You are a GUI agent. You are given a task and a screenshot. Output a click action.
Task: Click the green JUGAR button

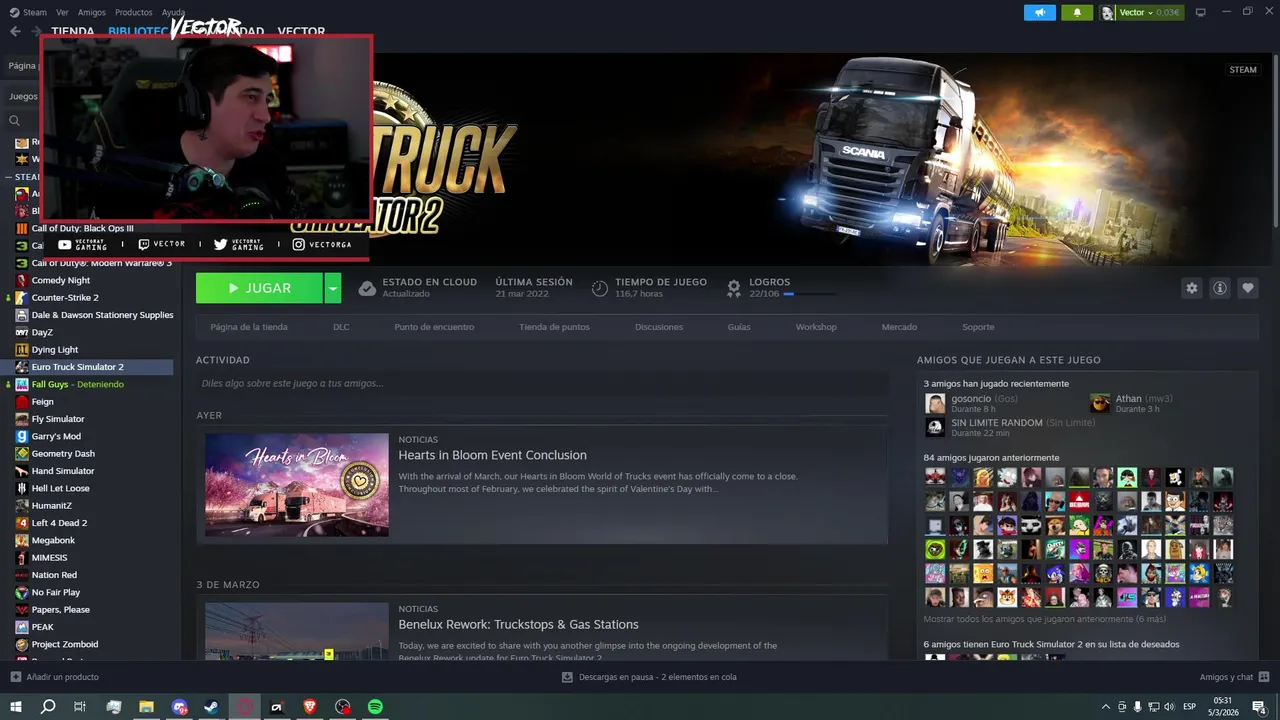(x=259, y=288)
